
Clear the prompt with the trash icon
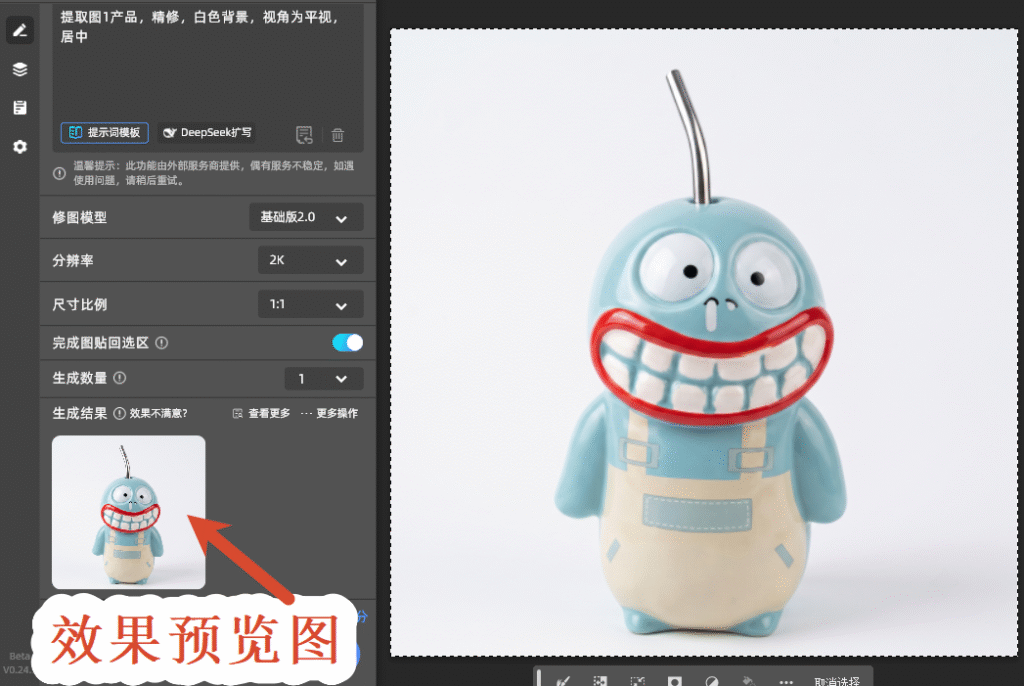pyautogui.click(x=338, y=135)
